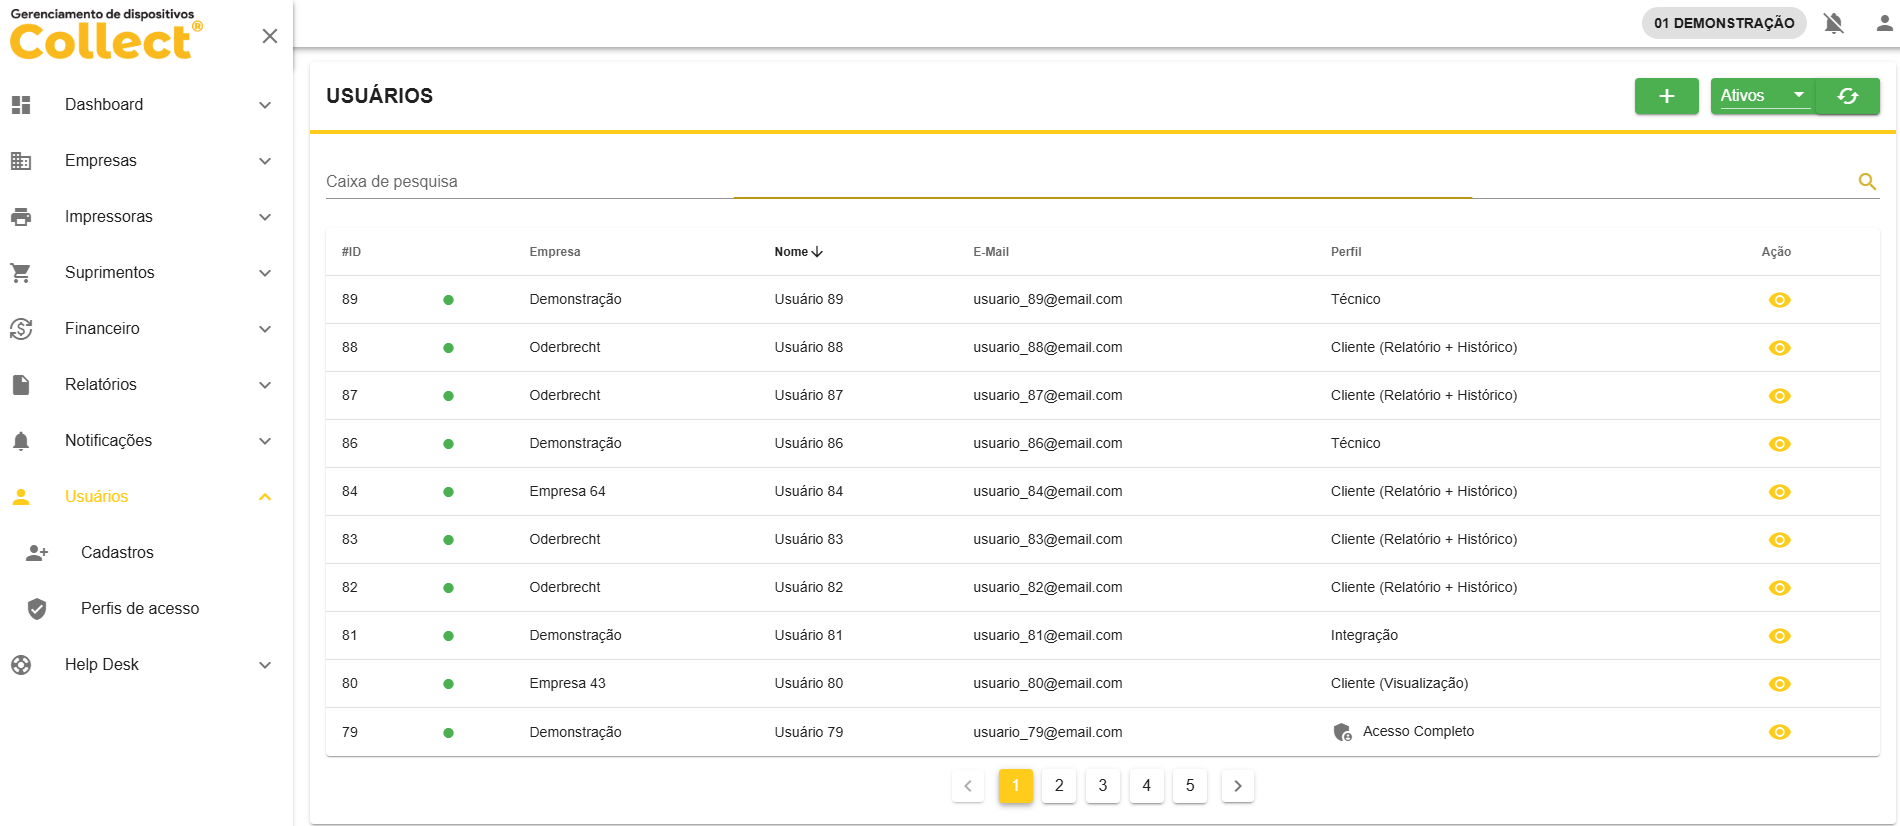The height and width of the screenshot is (826, 1900).
Task: Expand the Dashboard menu chevron
Action: coord(265,105)
